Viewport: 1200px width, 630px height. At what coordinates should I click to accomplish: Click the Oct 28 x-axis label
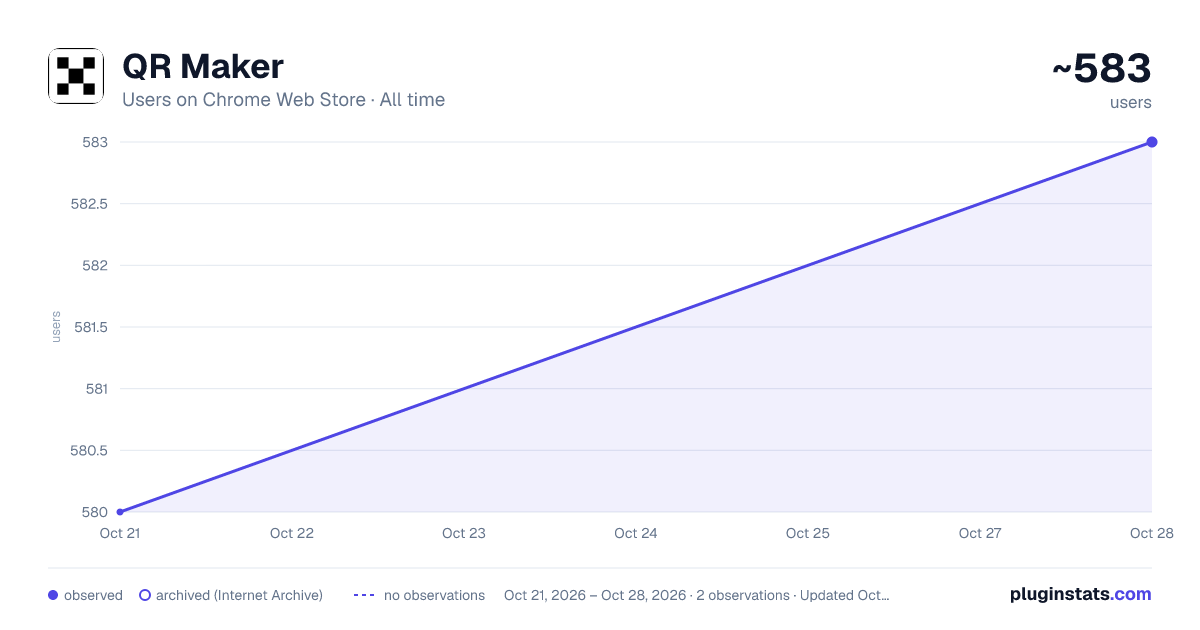[x=1150, y=533]
